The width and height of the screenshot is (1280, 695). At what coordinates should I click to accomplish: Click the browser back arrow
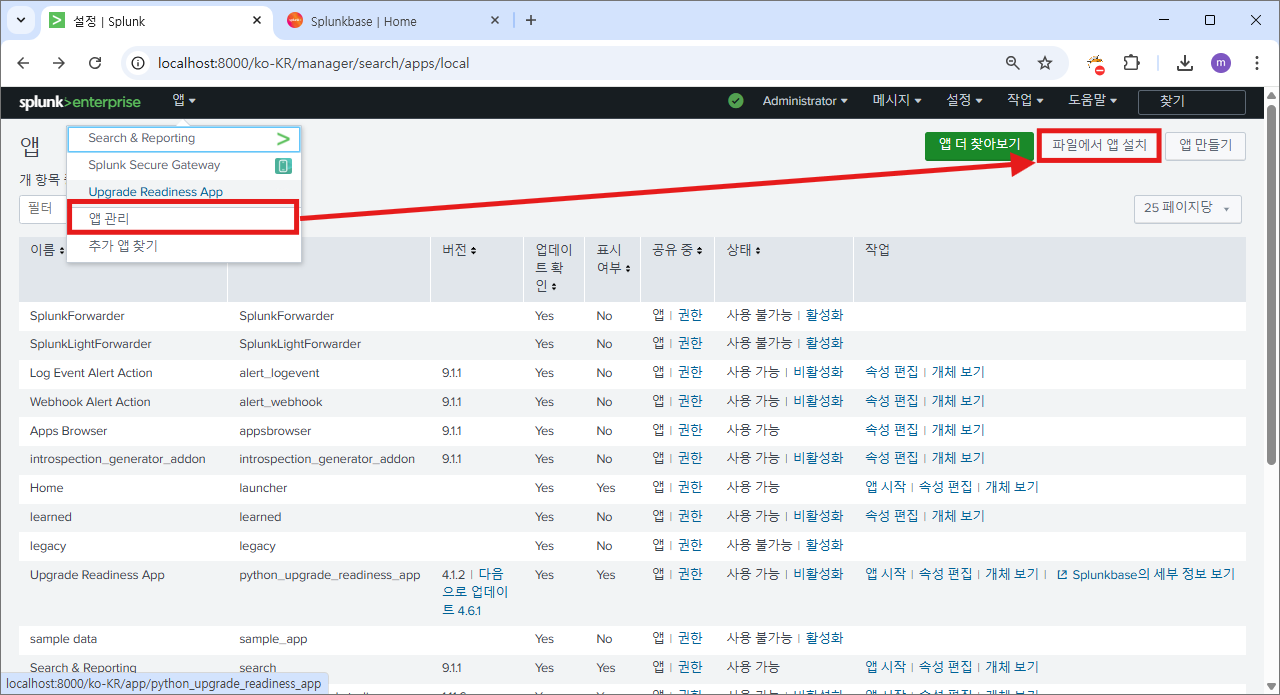[23, 63]
